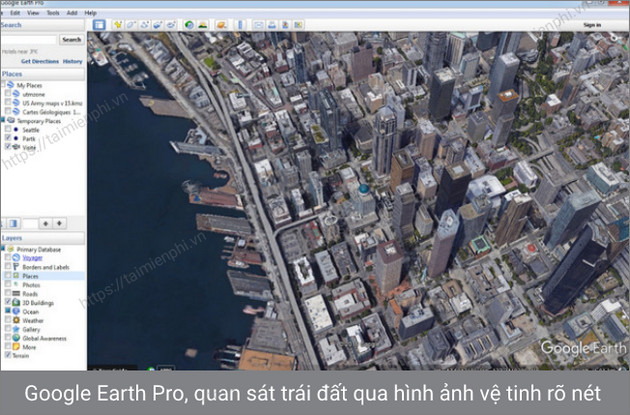Show historical imagery clock icon

[x=189, y=25]
